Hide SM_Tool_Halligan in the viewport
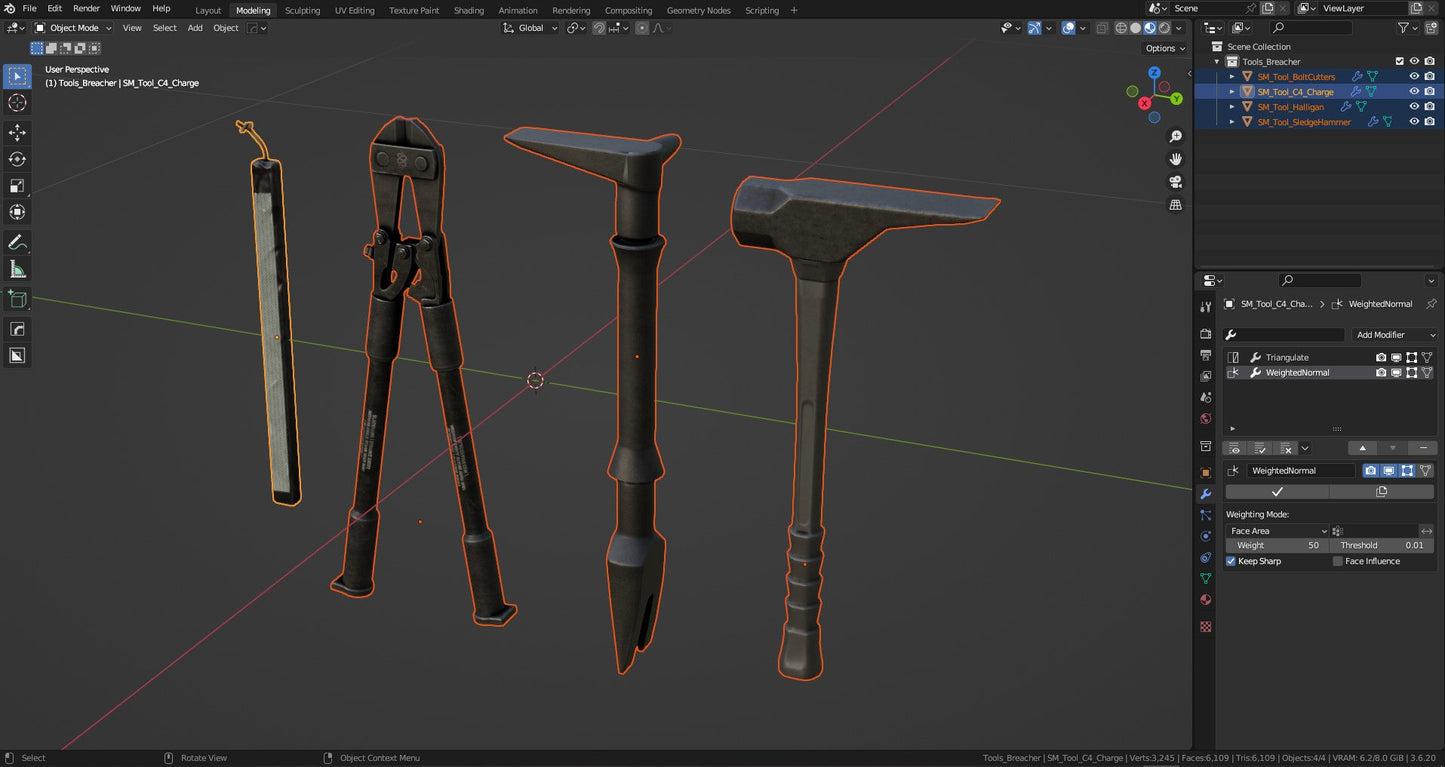 pos(1413,106)
